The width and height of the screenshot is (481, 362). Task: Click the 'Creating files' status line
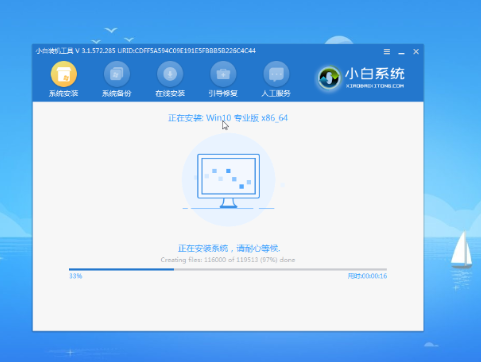[228, 260]
